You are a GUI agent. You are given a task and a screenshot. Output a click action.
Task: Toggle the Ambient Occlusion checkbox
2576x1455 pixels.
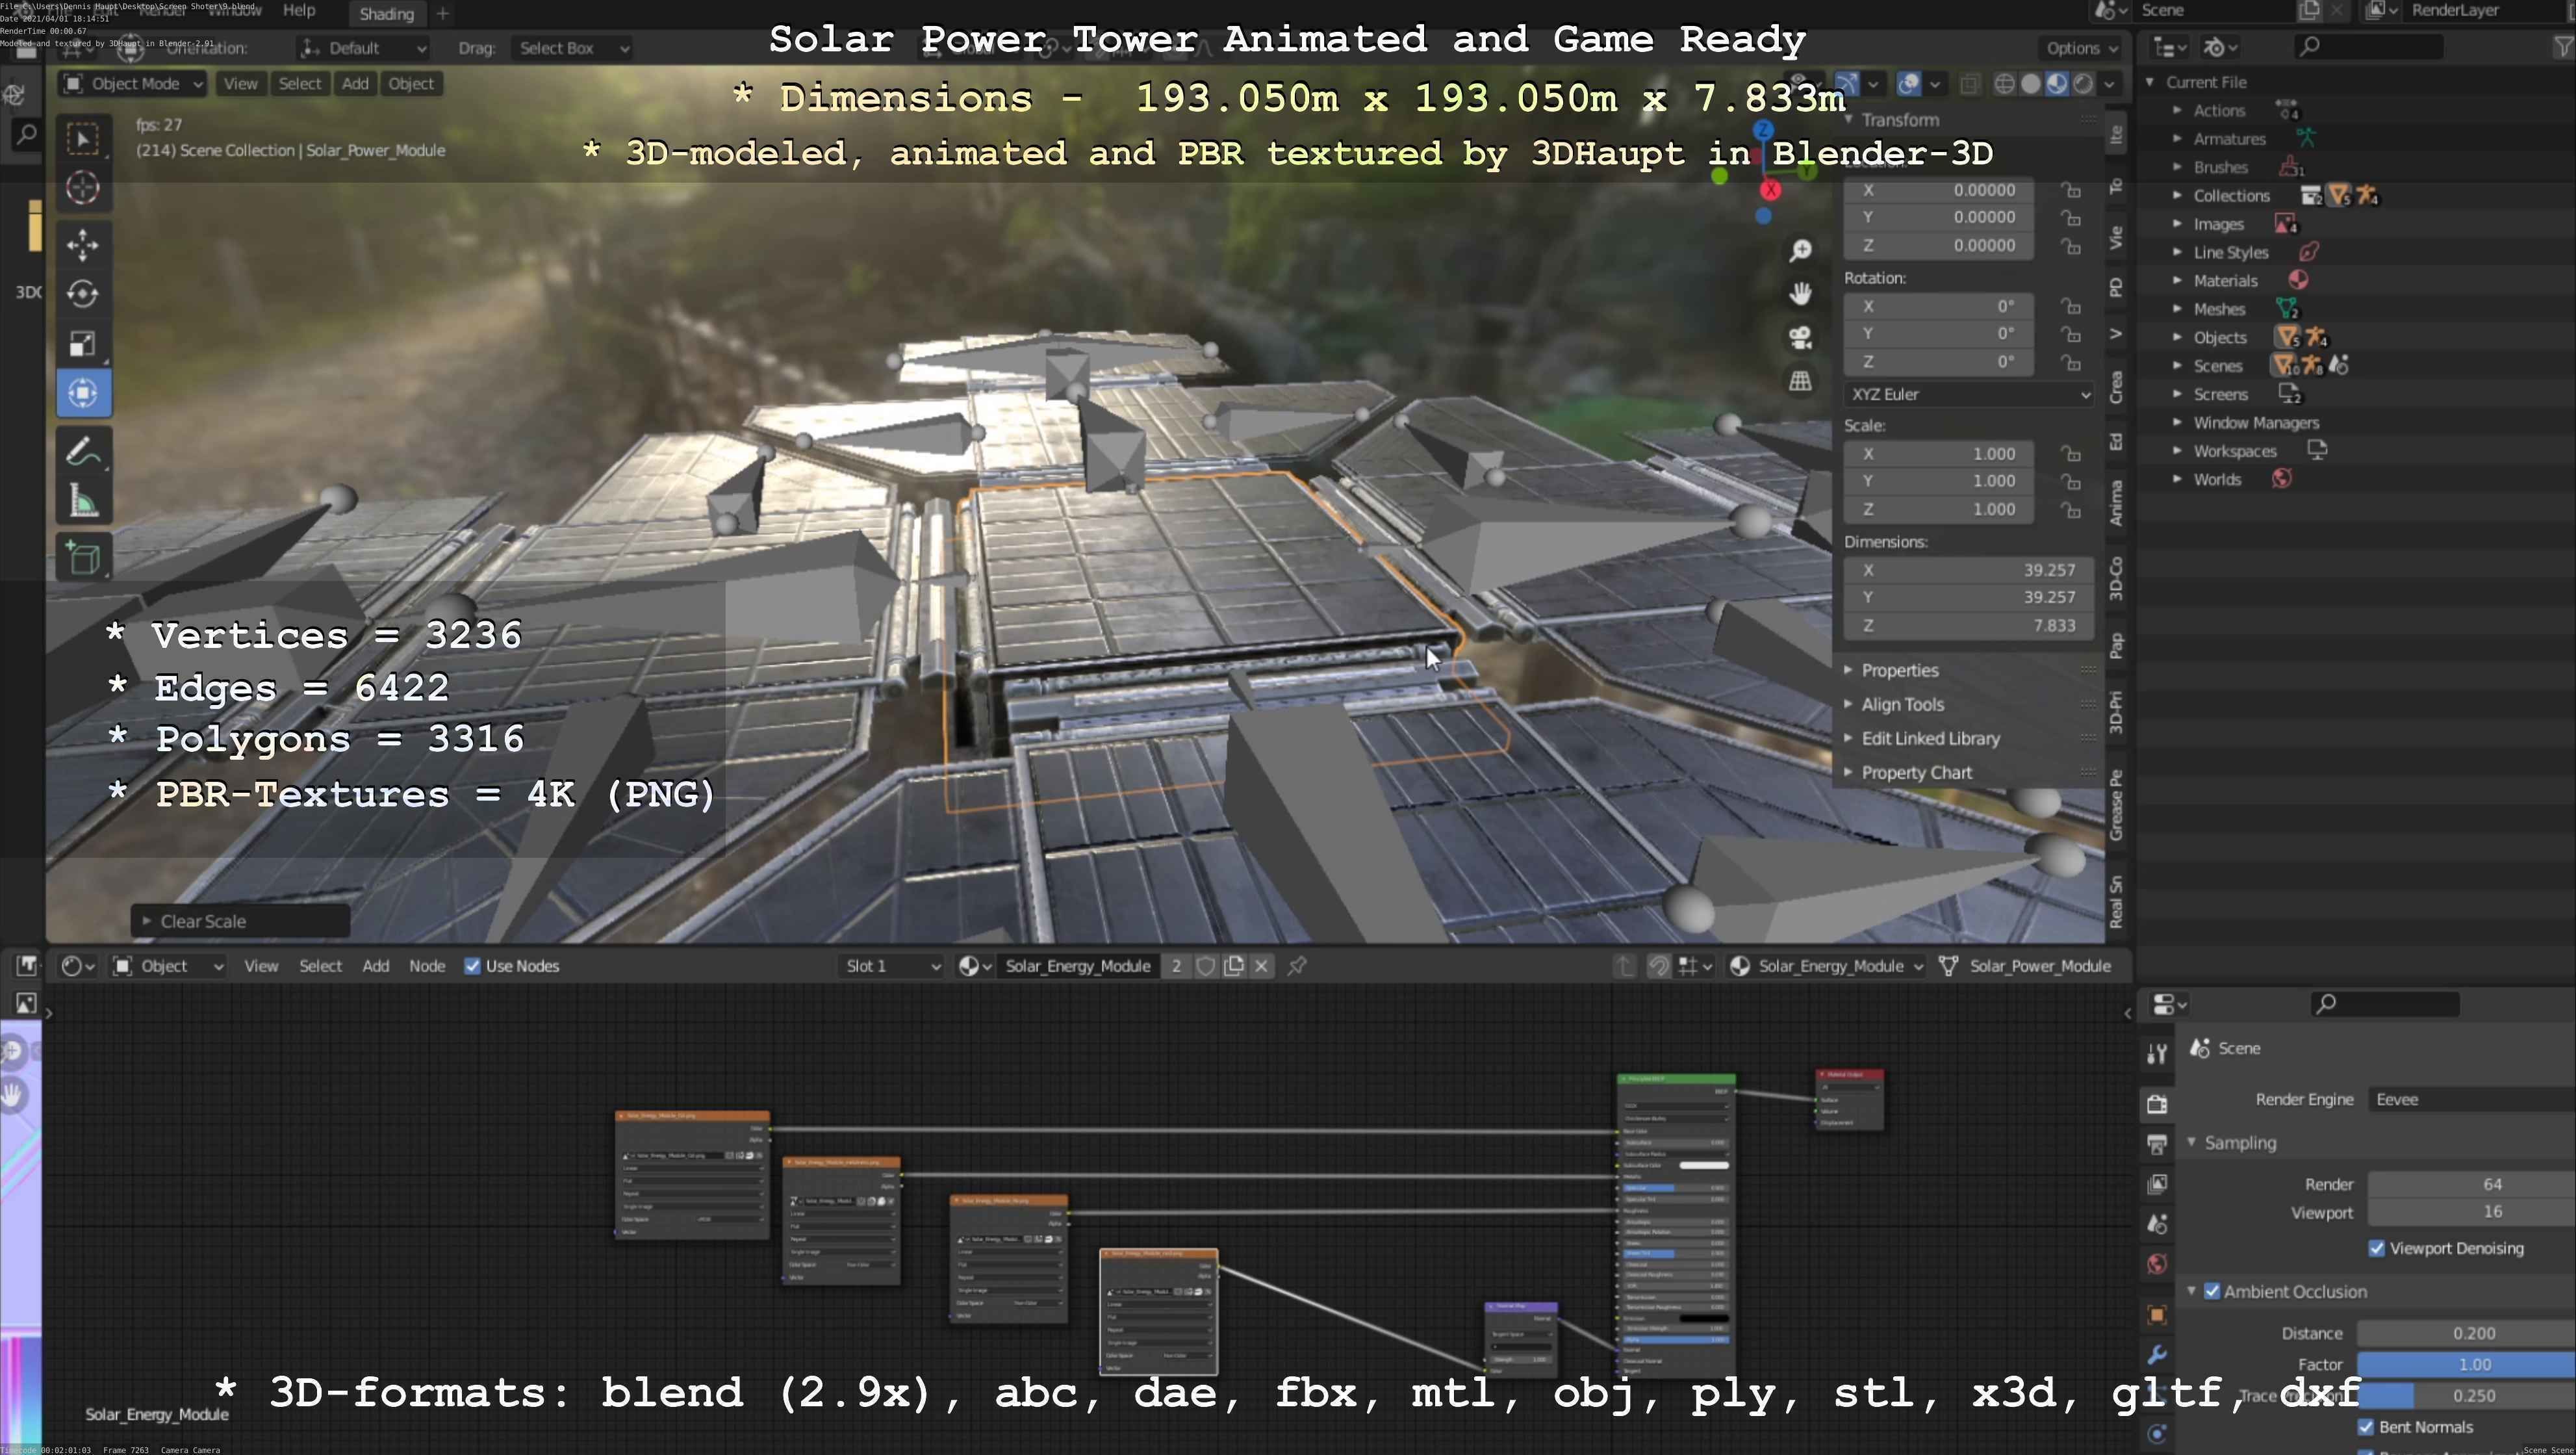[2212, 1291]
